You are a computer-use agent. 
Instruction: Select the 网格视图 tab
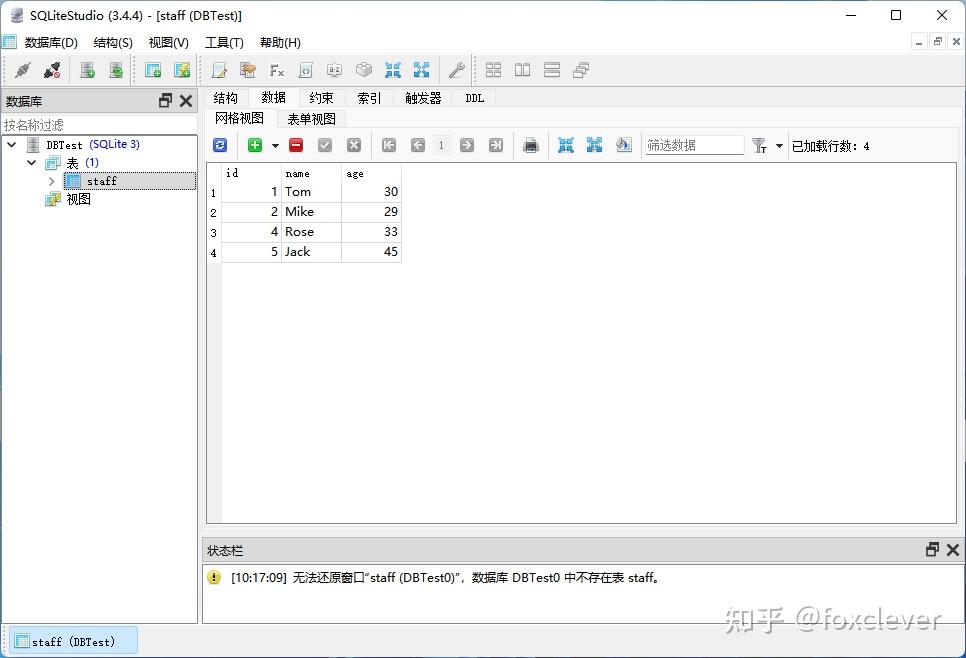240,118
